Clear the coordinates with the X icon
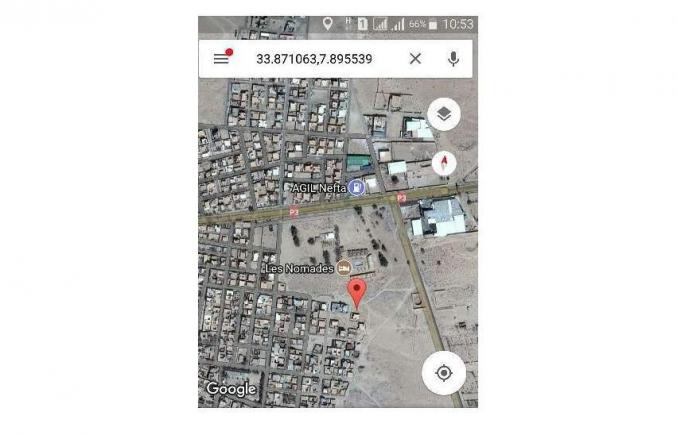 tap(415, 59)
